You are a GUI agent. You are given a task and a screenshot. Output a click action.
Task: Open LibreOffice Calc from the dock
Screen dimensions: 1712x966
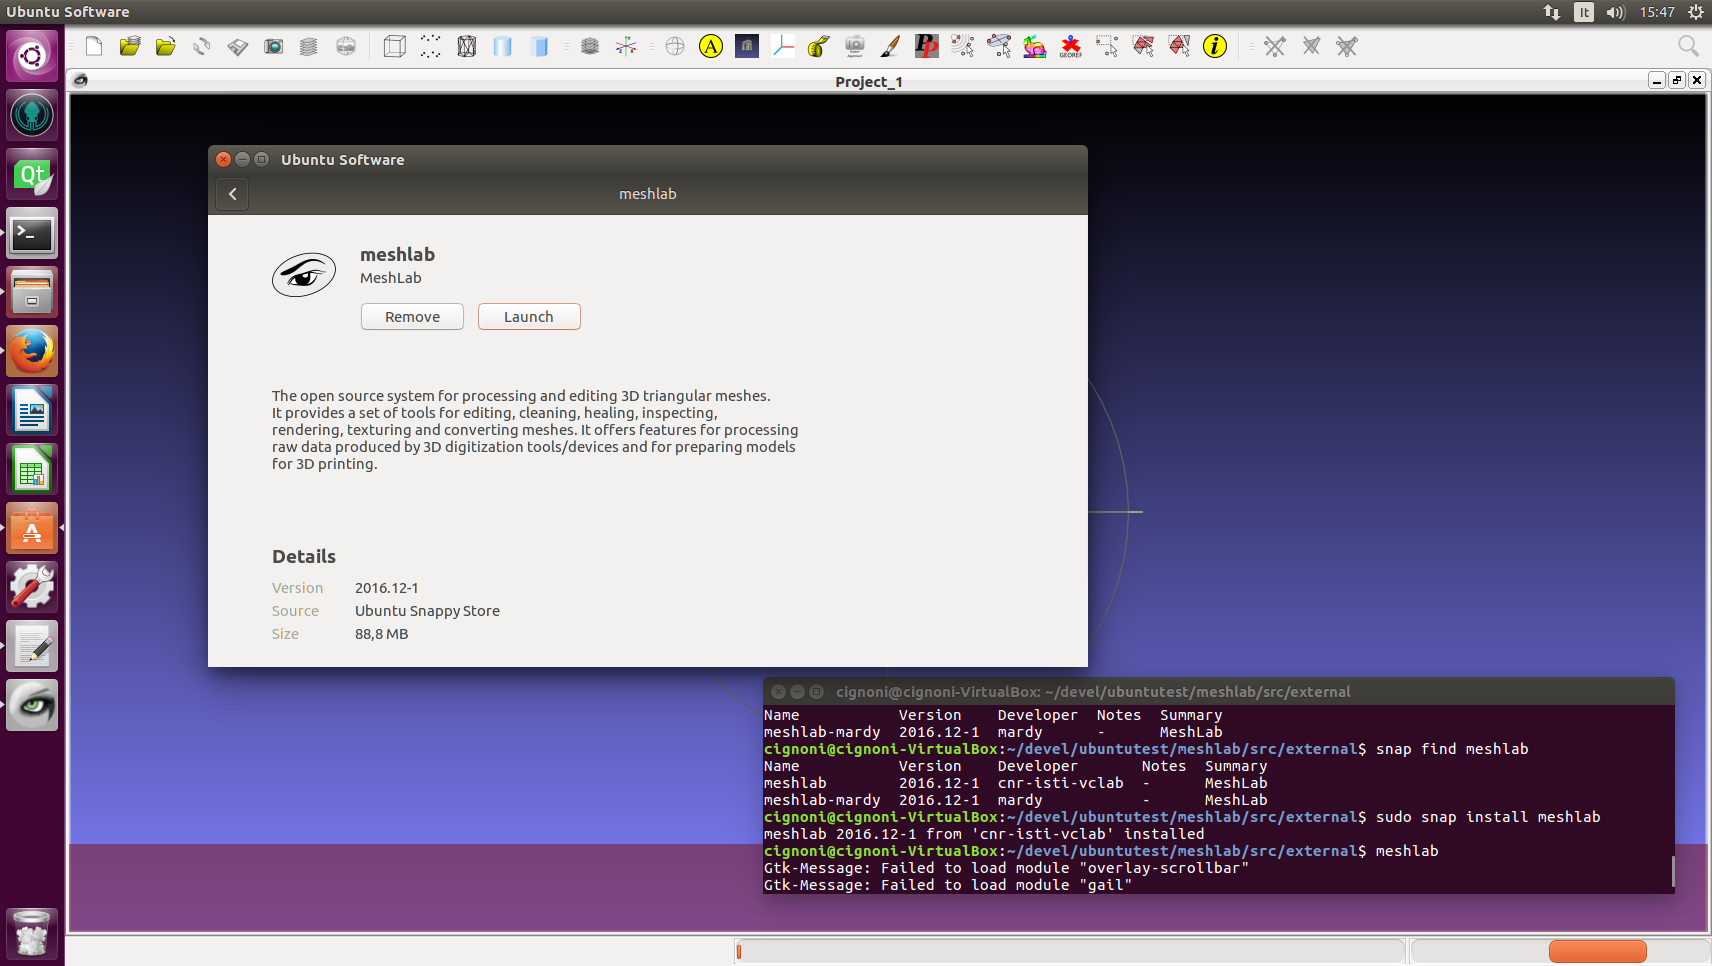[32, 470]
